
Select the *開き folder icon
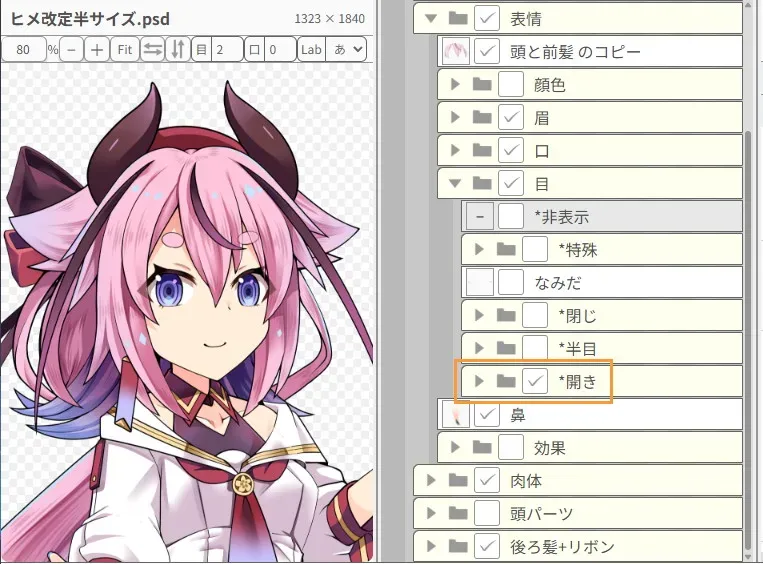click(x=506, y=382)
